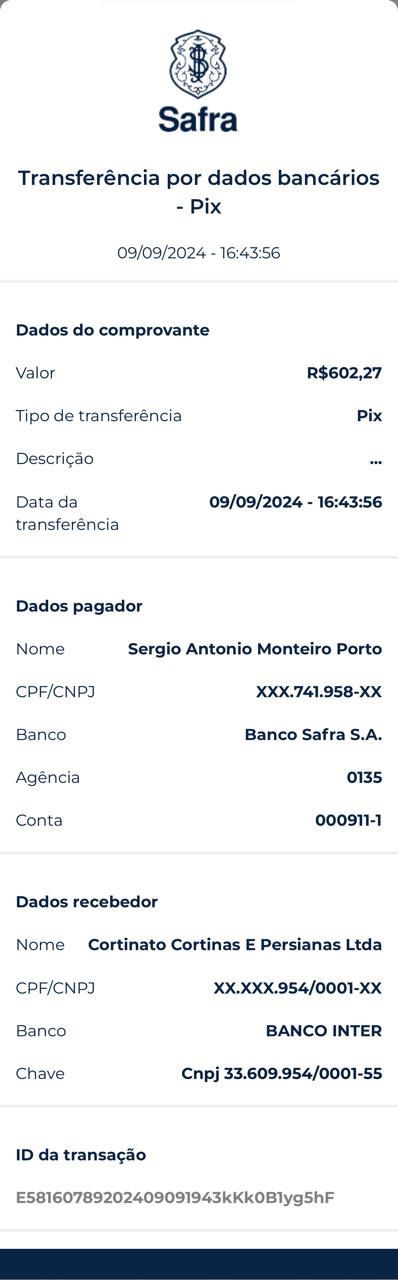Select the Conta number 000911-1

tap(348, 821)
